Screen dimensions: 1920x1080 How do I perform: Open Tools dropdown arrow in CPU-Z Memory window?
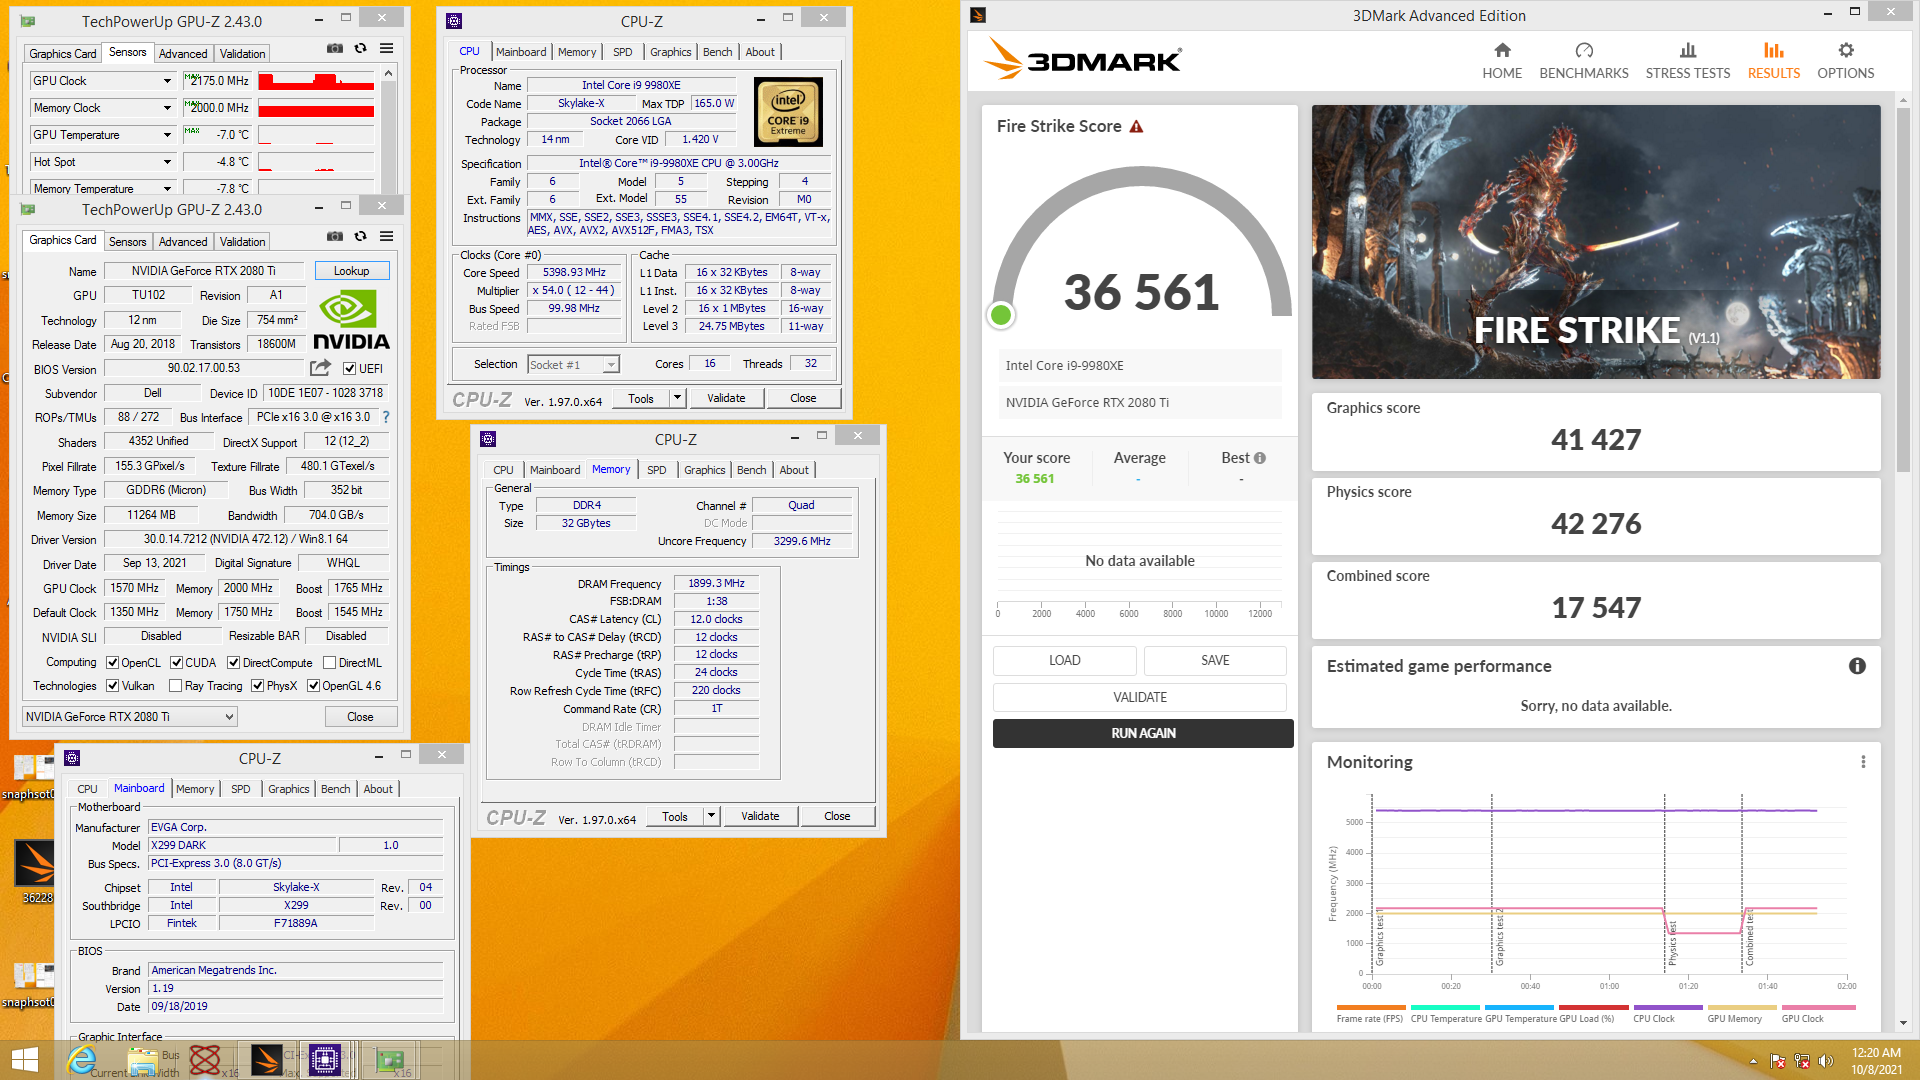(x=711, y=816)
